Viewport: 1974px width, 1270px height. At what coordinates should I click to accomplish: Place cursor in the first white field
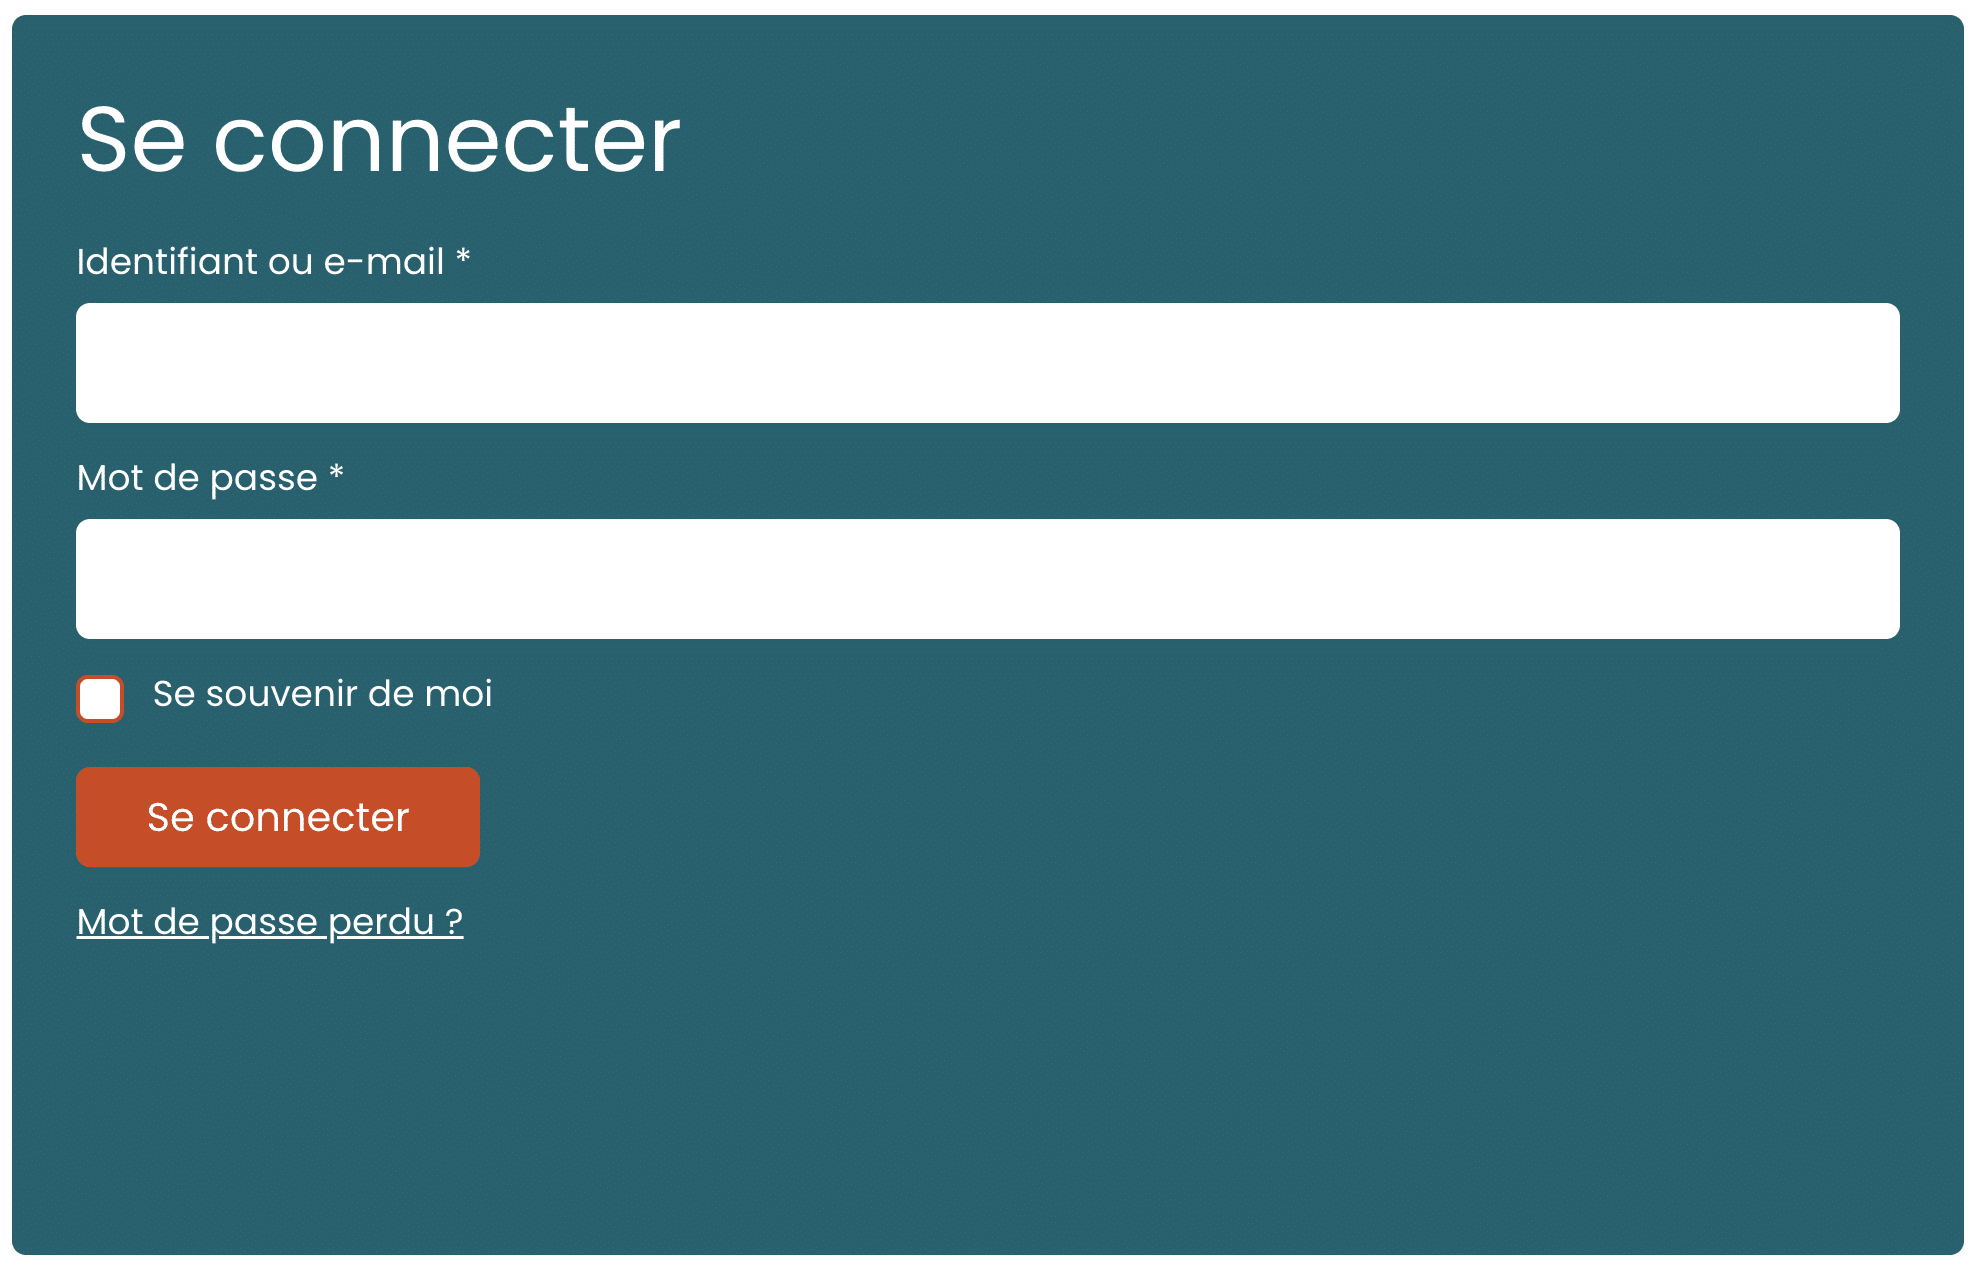click(987, 363)
